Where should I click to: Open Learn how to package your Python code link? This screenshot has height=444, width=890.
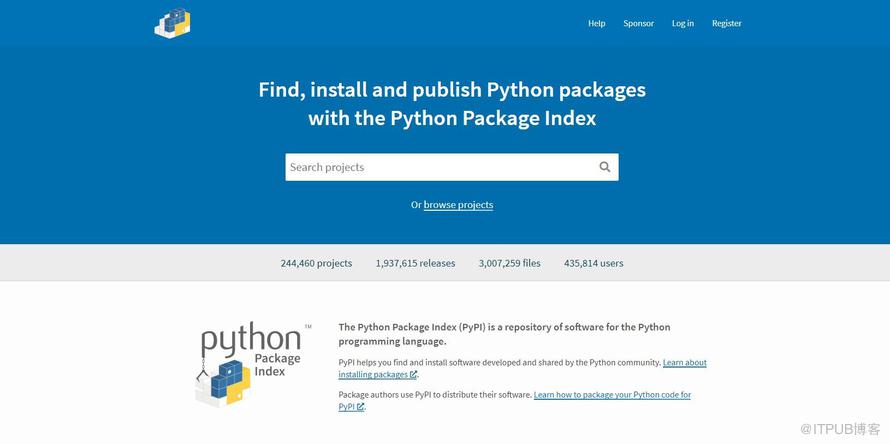(515, 400)
